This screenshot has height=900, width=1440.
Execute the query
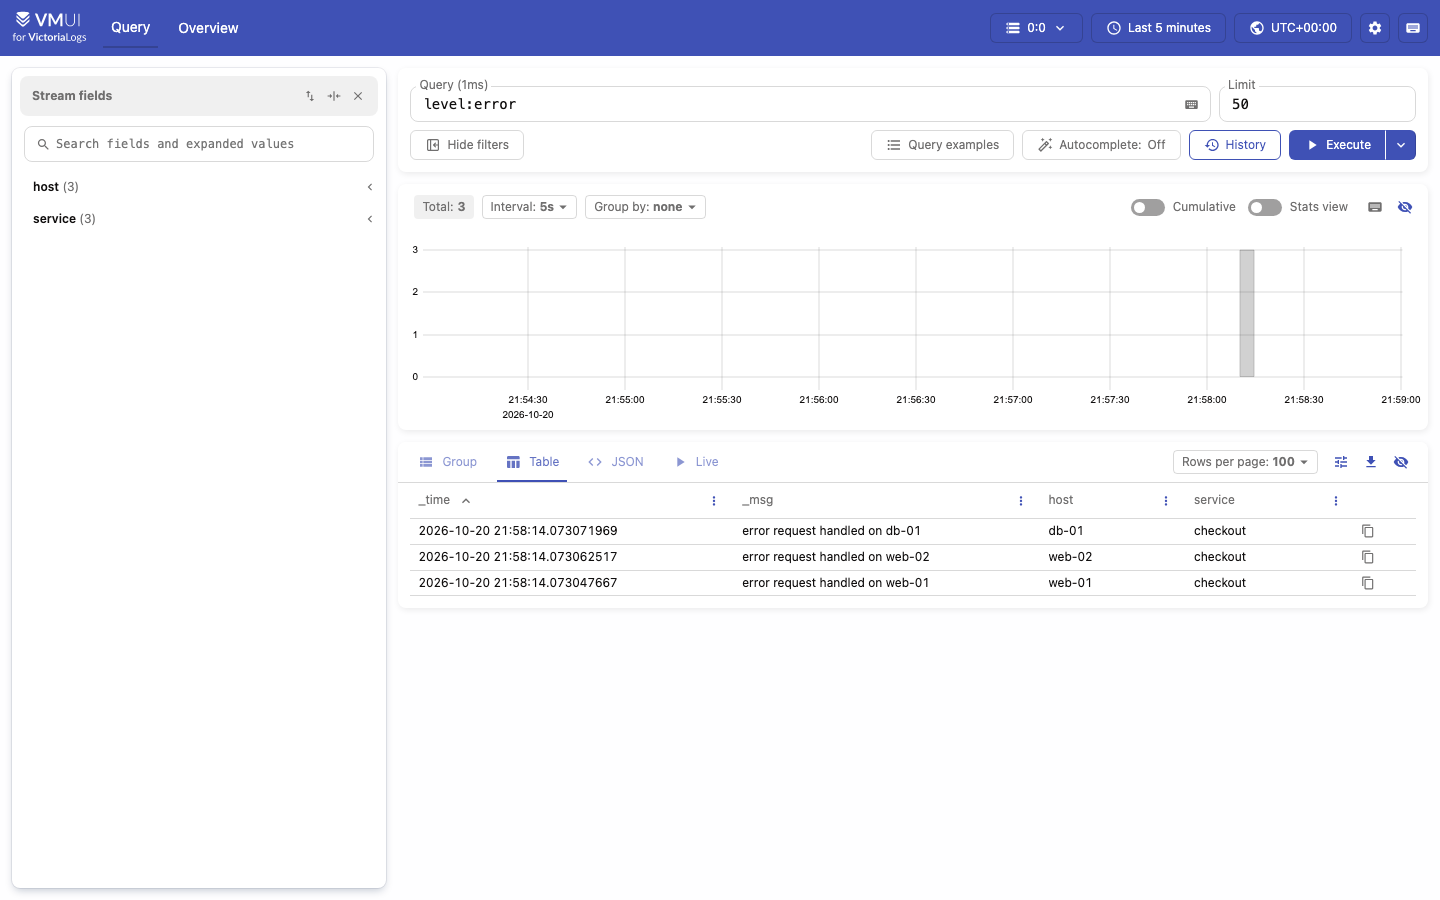click(x=1337, y=145)
